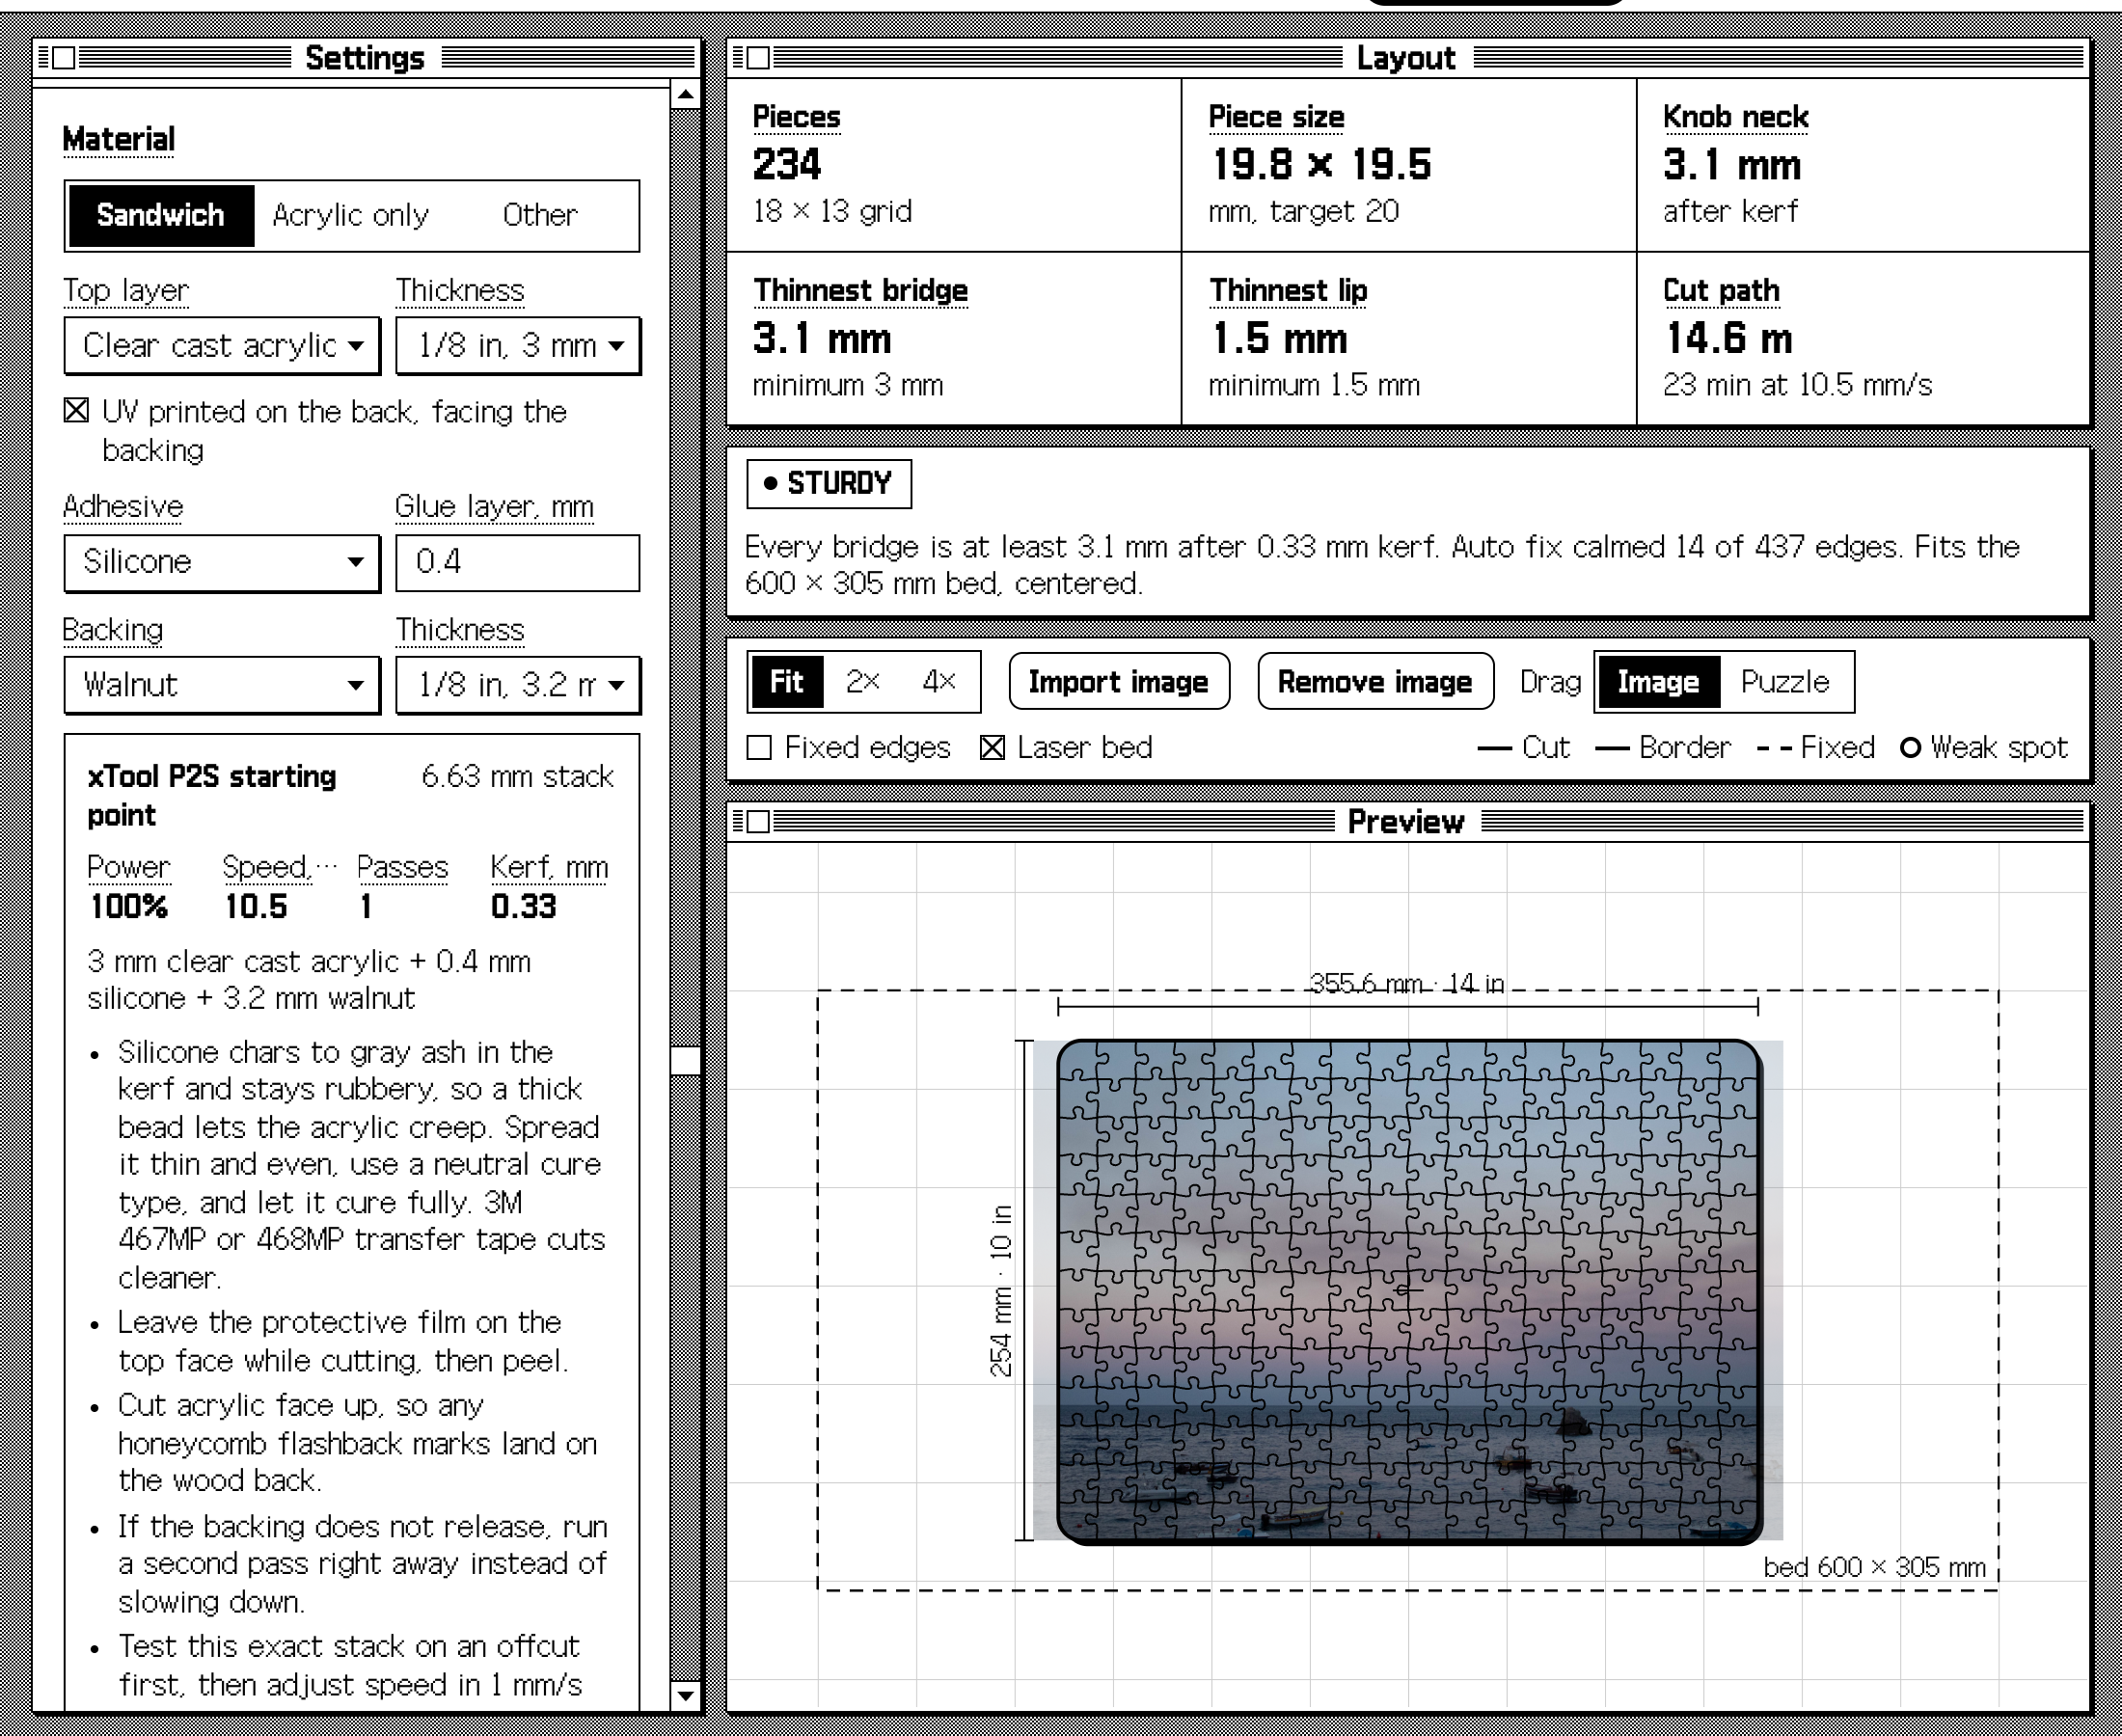Click the Thinnest lip label
Screen dimensions: 2122x1736
[x=1288, y=291]
